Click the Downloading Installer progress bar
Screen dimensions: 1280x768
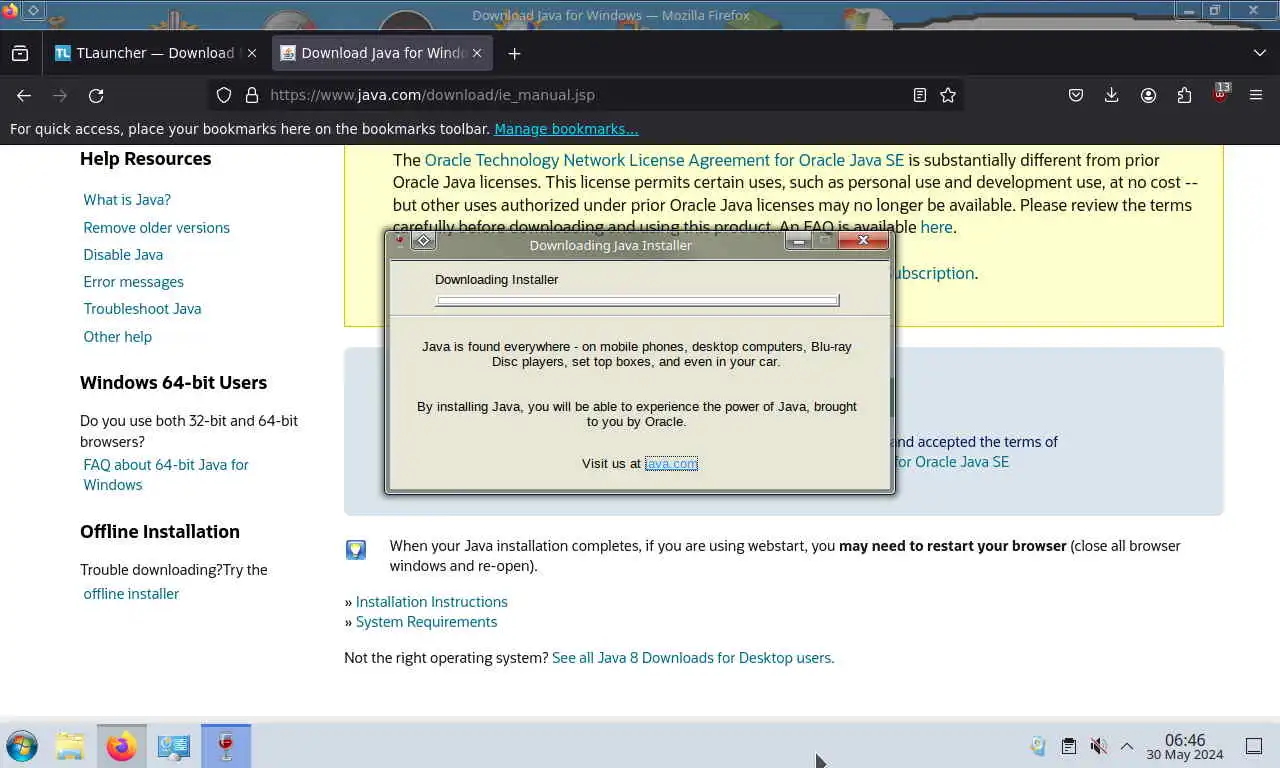click(638, 300)
